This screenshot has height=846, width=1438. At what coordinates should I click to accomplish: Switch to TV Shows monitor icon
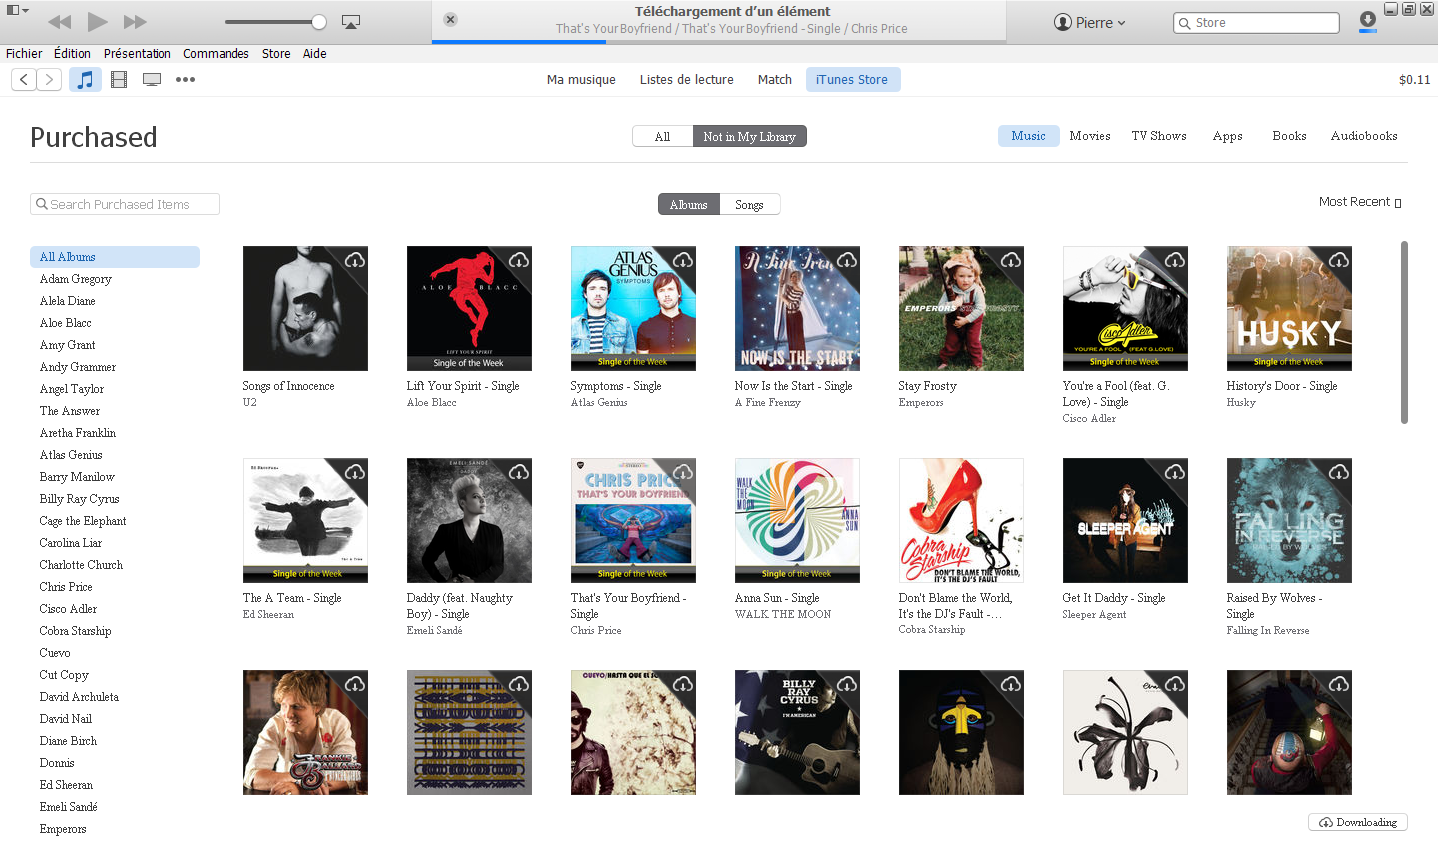click(x=152, y=80)
